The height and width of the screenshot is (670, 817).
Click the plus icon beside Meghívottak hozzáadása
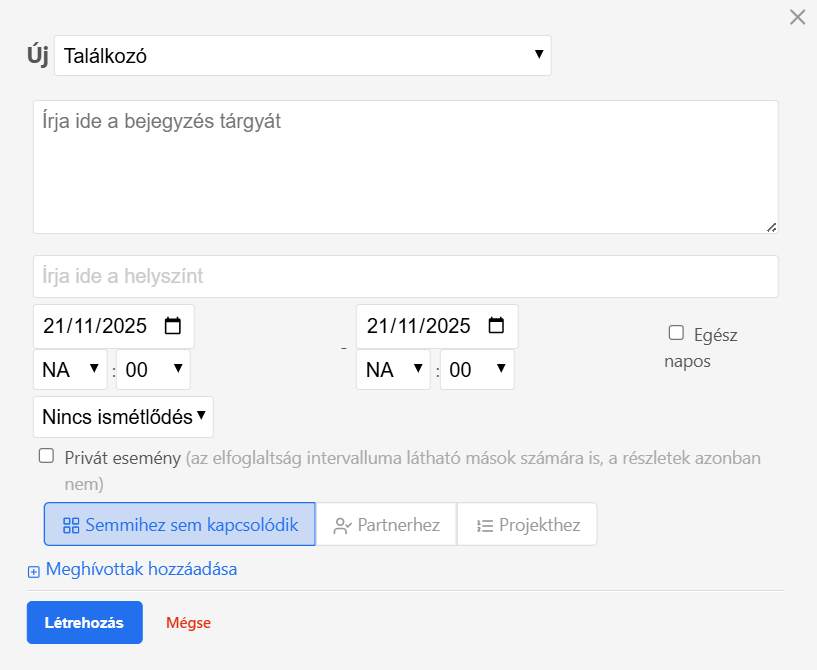[x=33, y=570]
